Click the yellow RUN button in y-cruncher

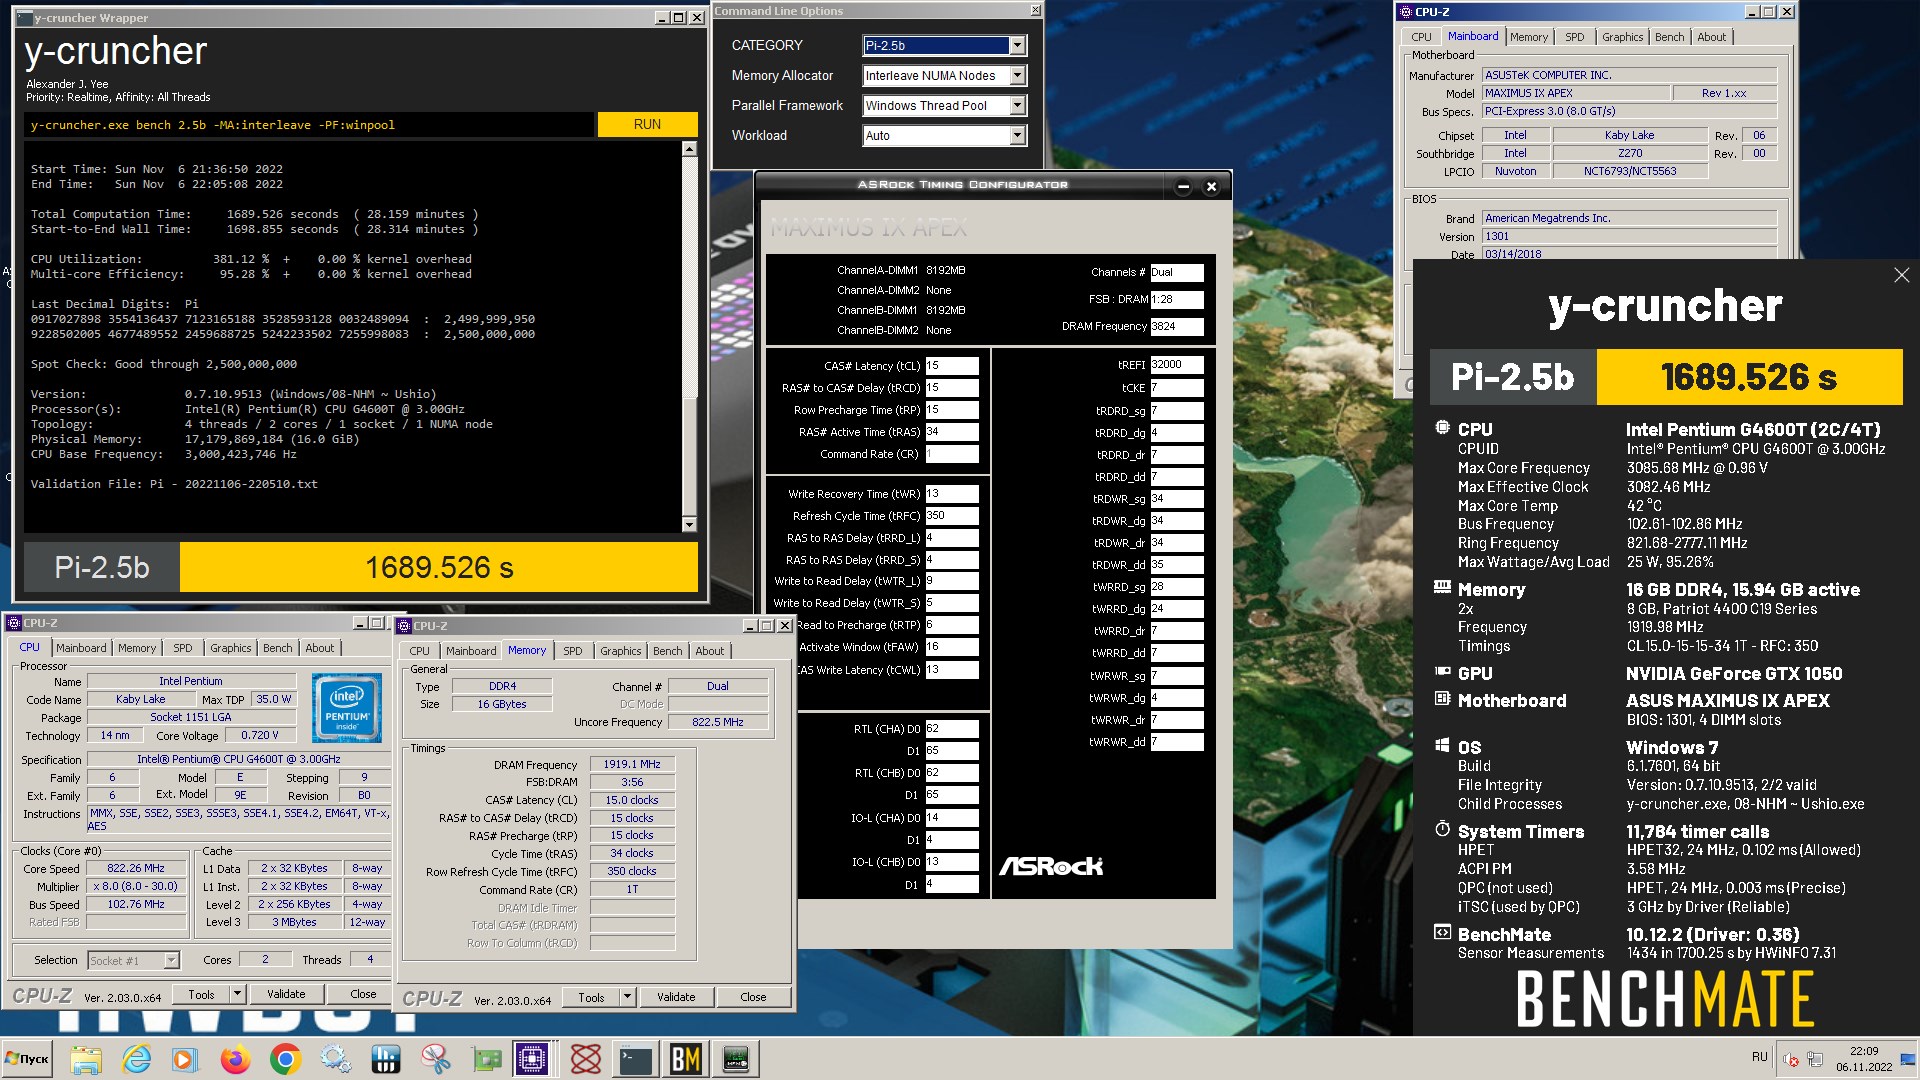(x=647, y=125)
